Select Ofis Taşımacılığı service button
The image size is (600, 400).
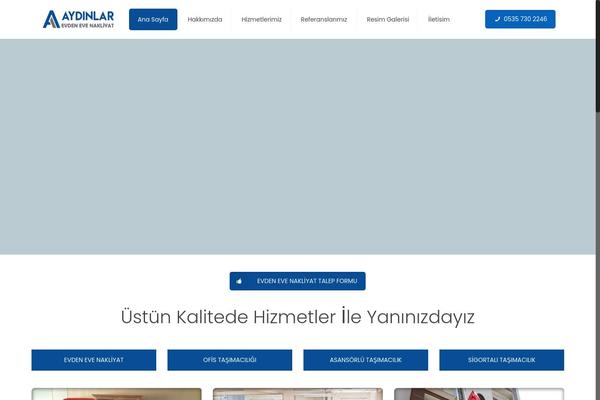point(230,360)
